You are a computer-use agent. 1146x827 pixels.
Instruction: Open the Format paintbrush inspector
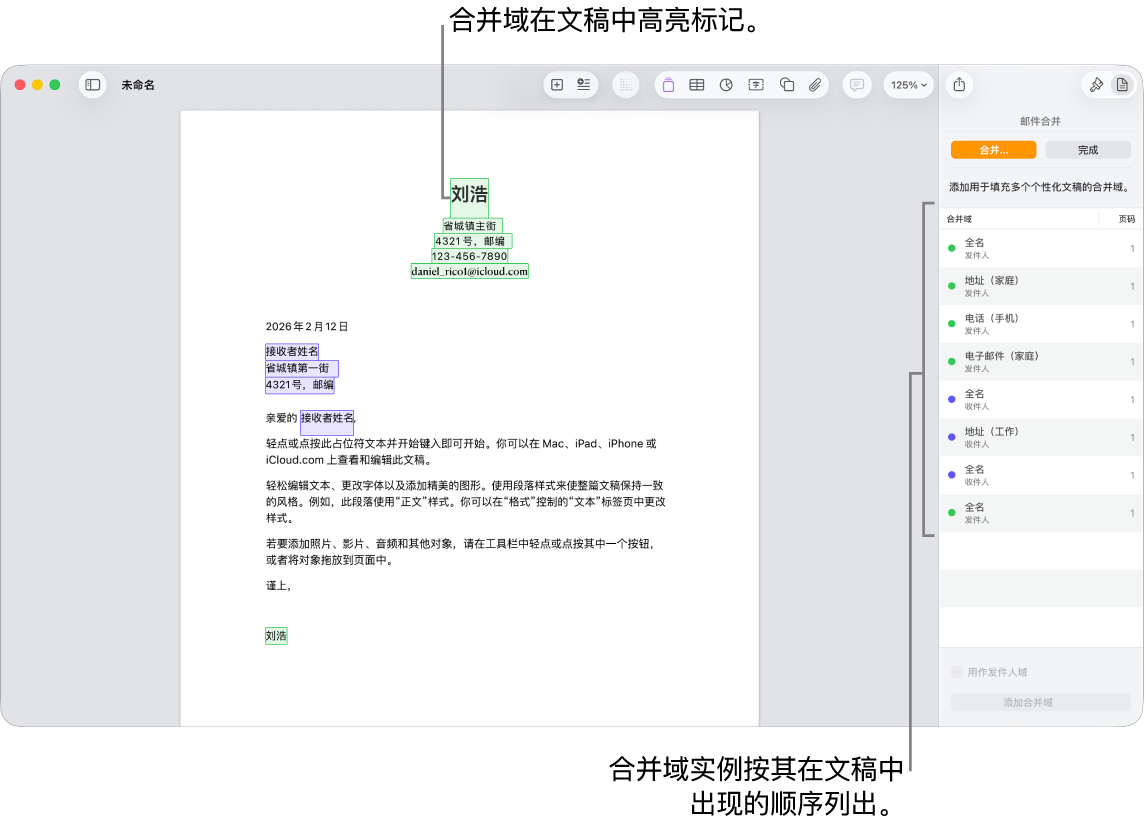1096,85
